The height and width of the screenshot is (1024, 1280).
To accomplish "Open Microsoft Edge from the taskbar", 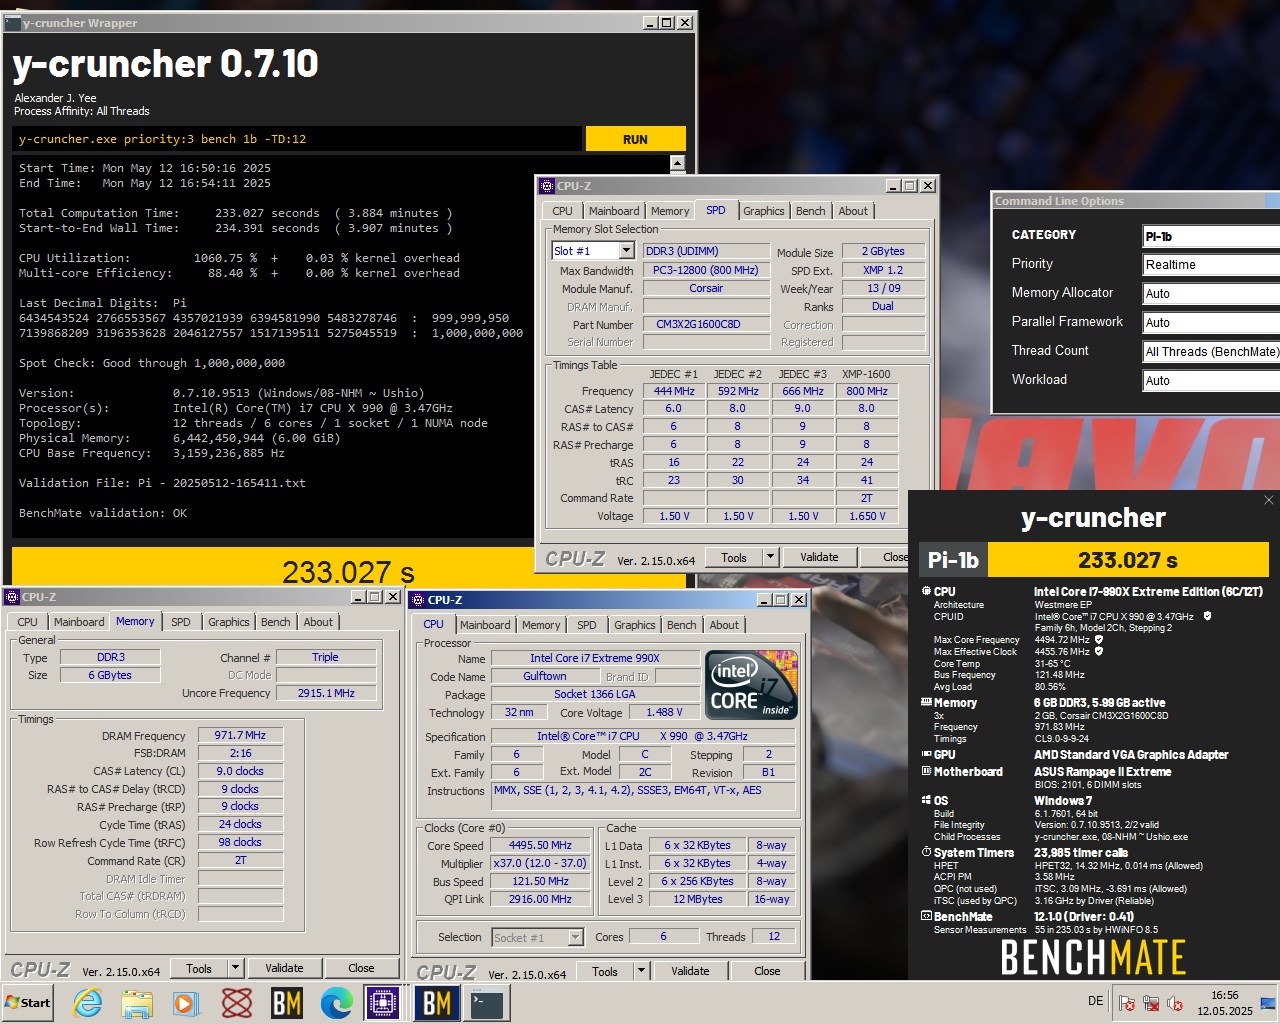I will click(x=336, y=1003).
